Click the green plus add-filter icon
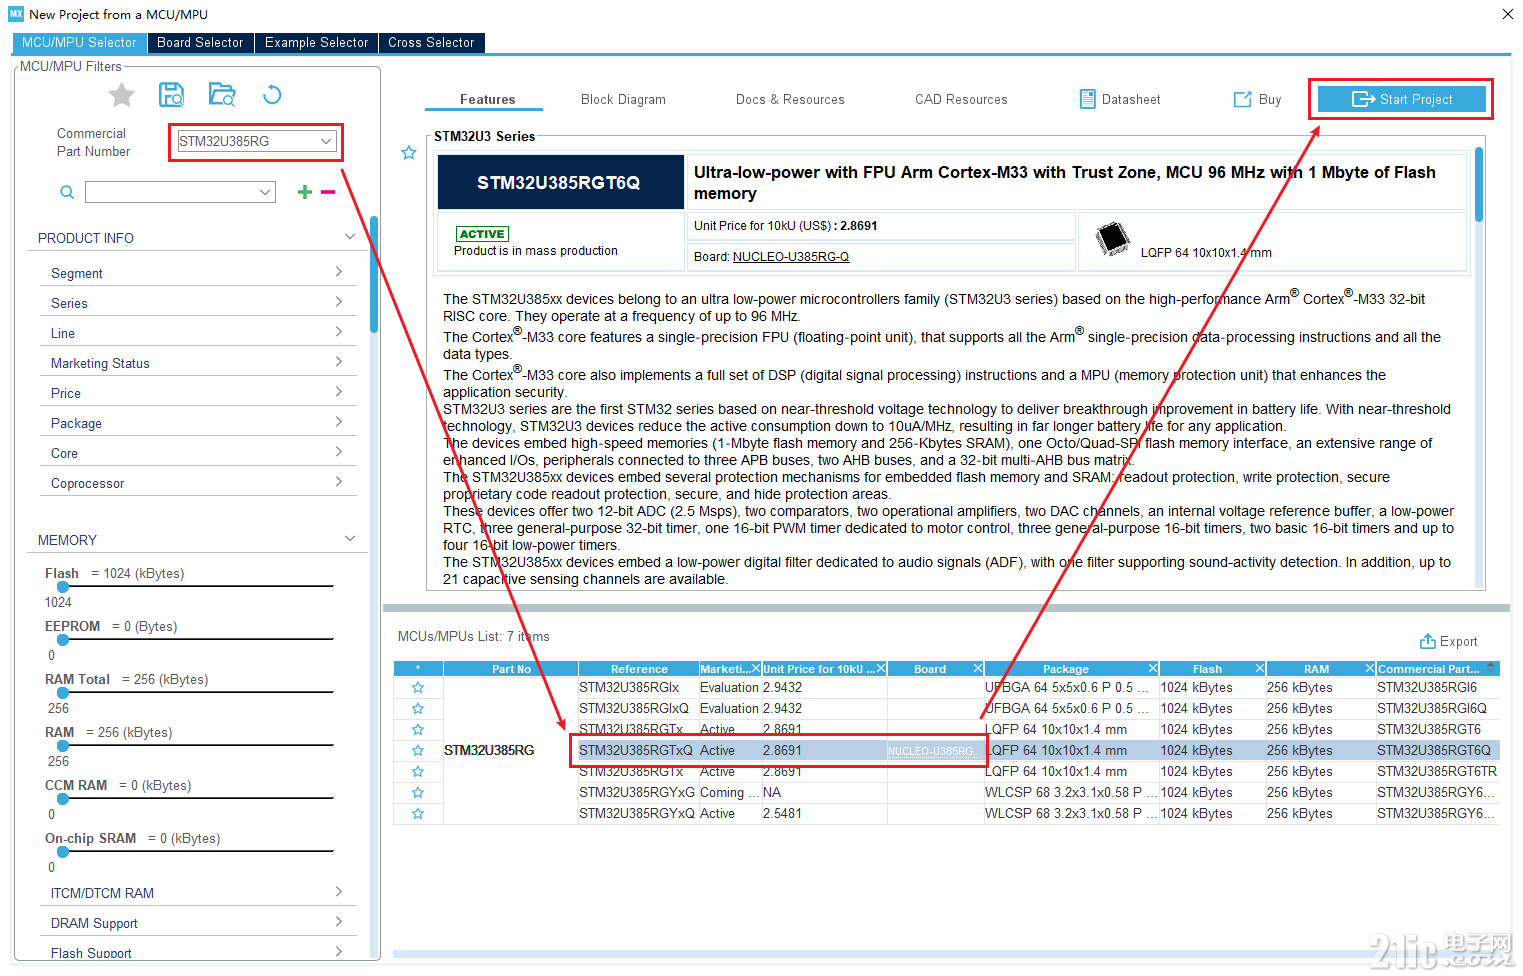Screen dimensions: 1523x976 [305, 192]
